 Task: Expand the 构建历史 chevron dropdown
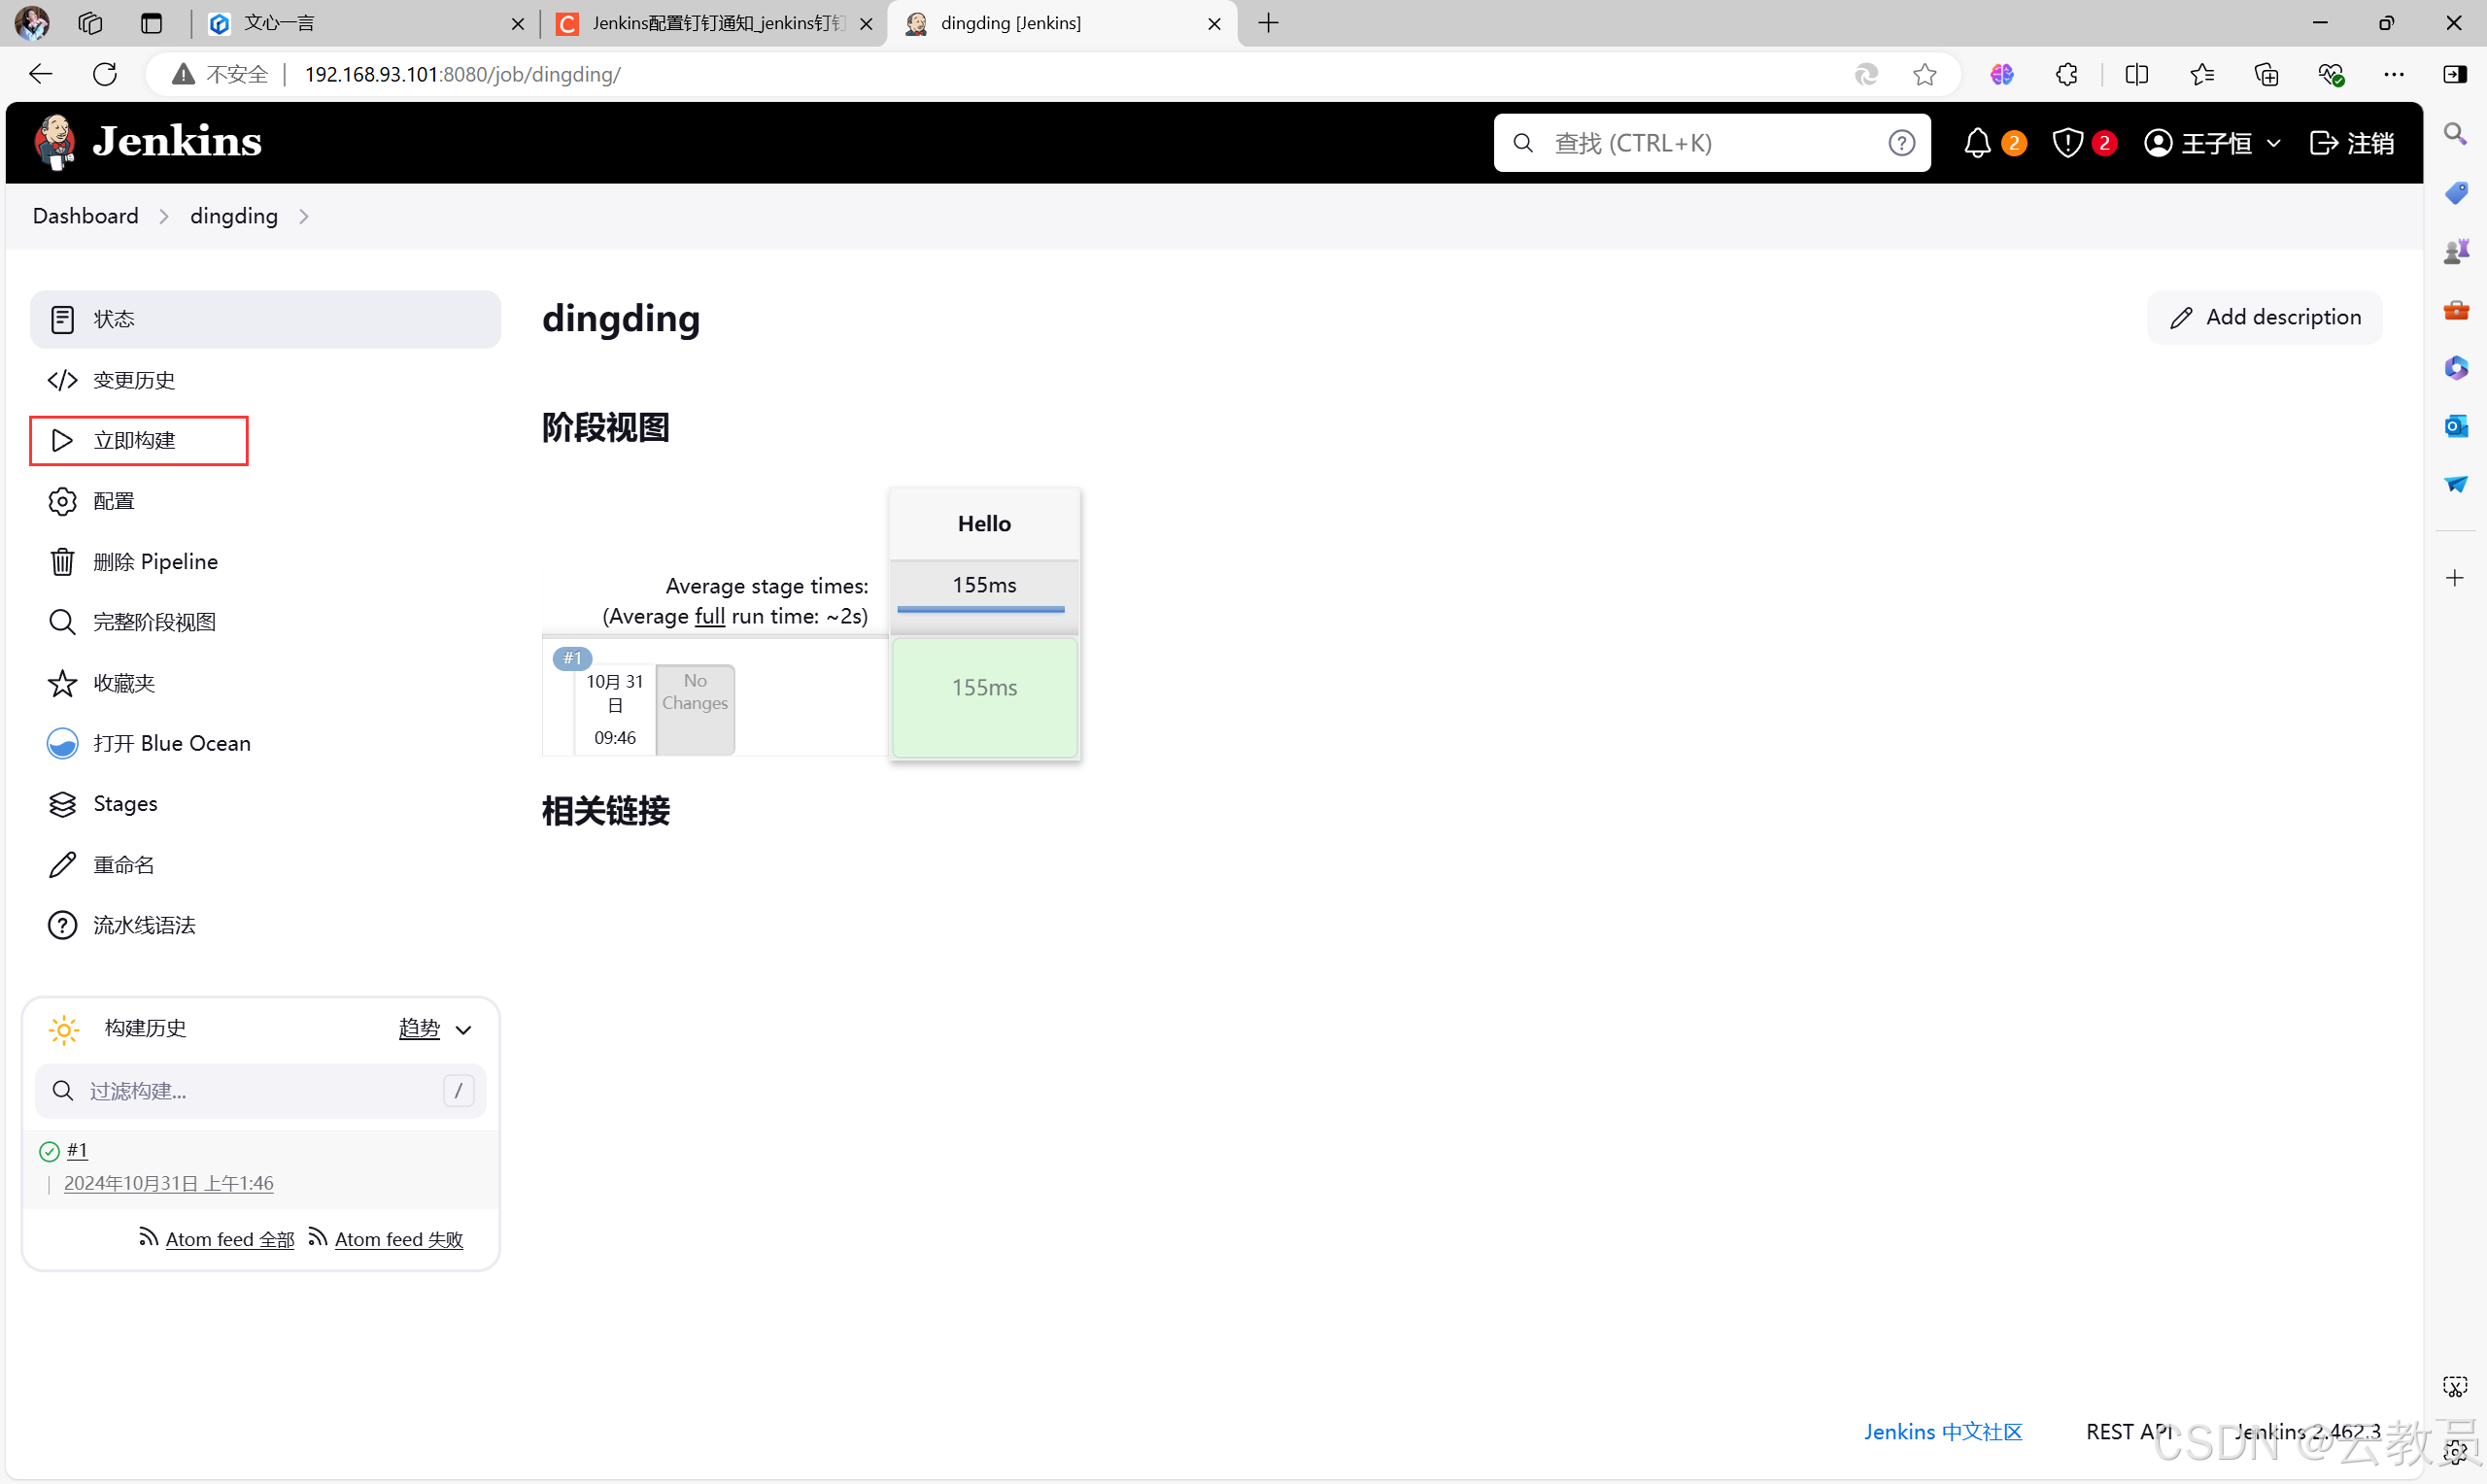click(463, 1030)
